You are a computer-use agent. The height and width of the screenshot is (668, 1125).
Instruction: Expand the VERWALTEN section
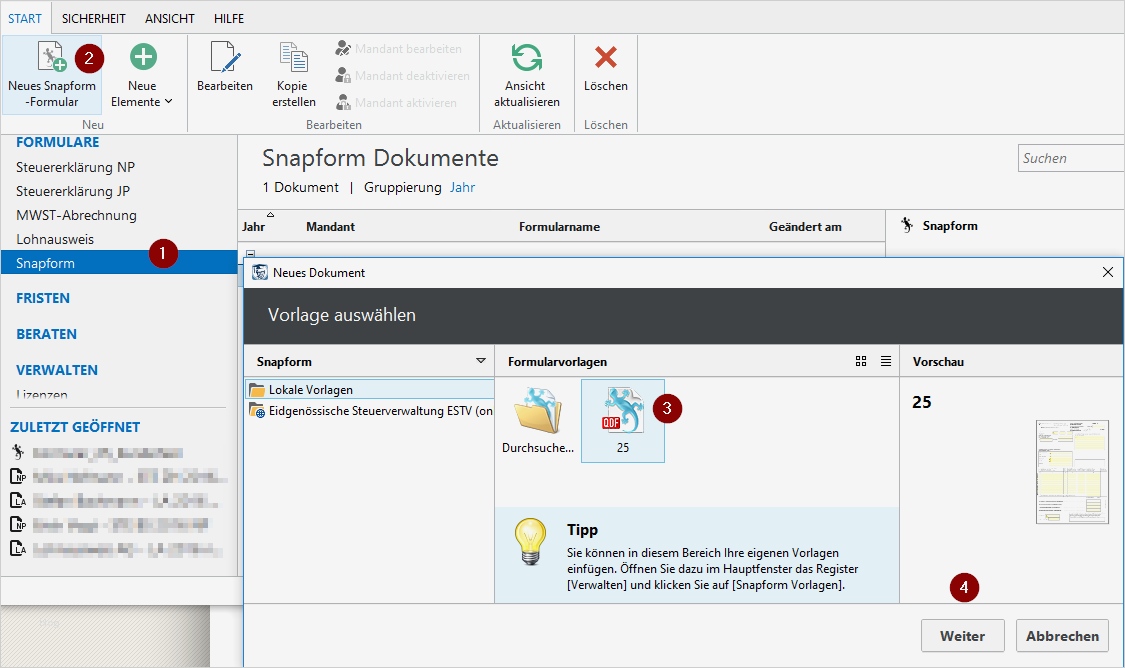click(57, 370)
